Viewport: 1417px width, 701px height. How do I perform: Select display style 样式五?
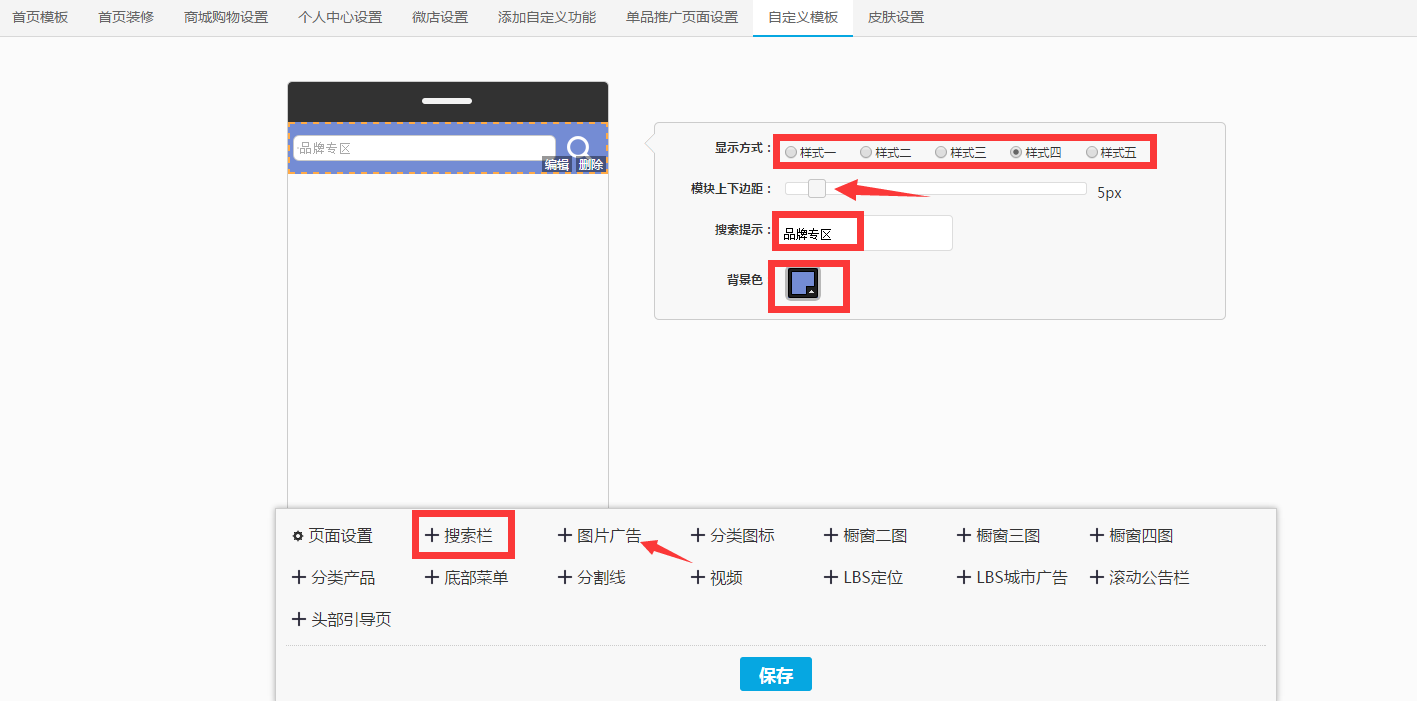pyautogui.click(x=1092, y=153)
